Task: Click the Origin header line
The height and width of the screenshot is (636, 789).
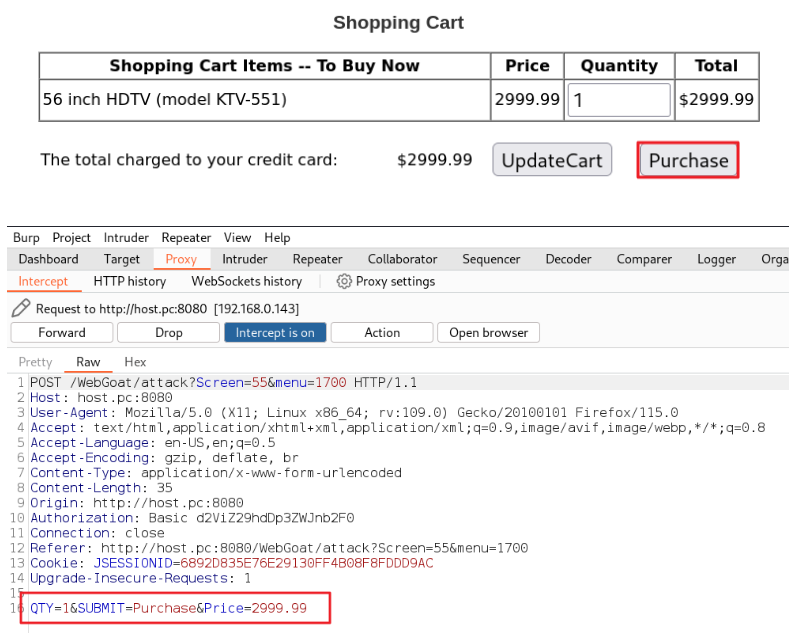Action: (137, 503)
